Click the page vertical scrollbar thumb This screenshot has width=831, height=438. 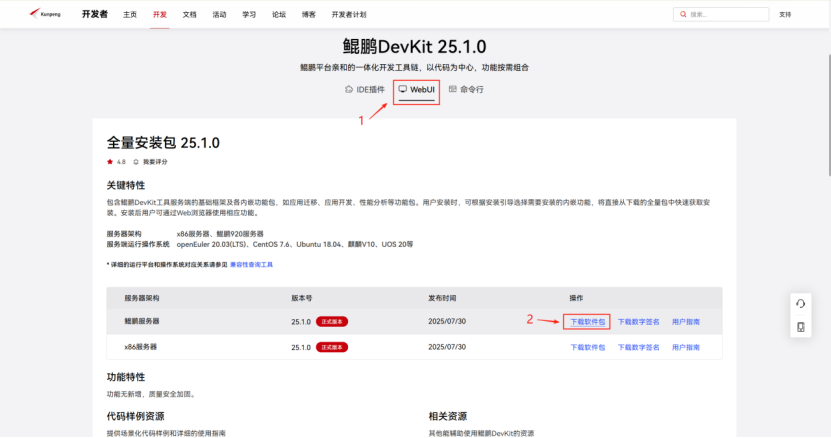(829, 114)
